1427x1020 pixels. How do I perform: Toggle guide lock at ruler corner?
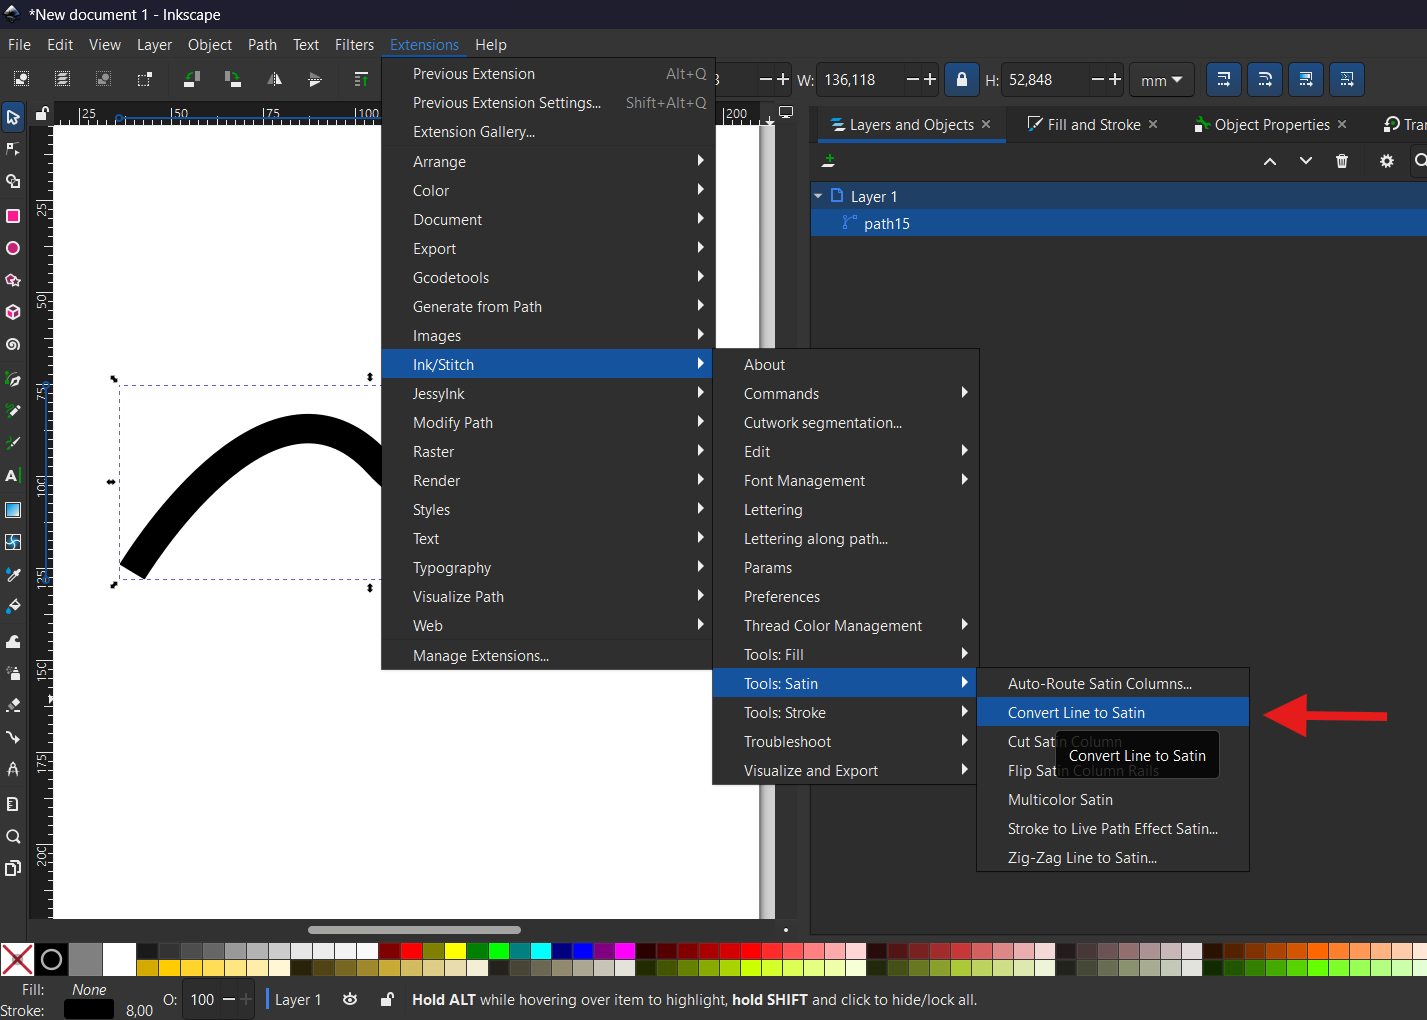[42, 113]
